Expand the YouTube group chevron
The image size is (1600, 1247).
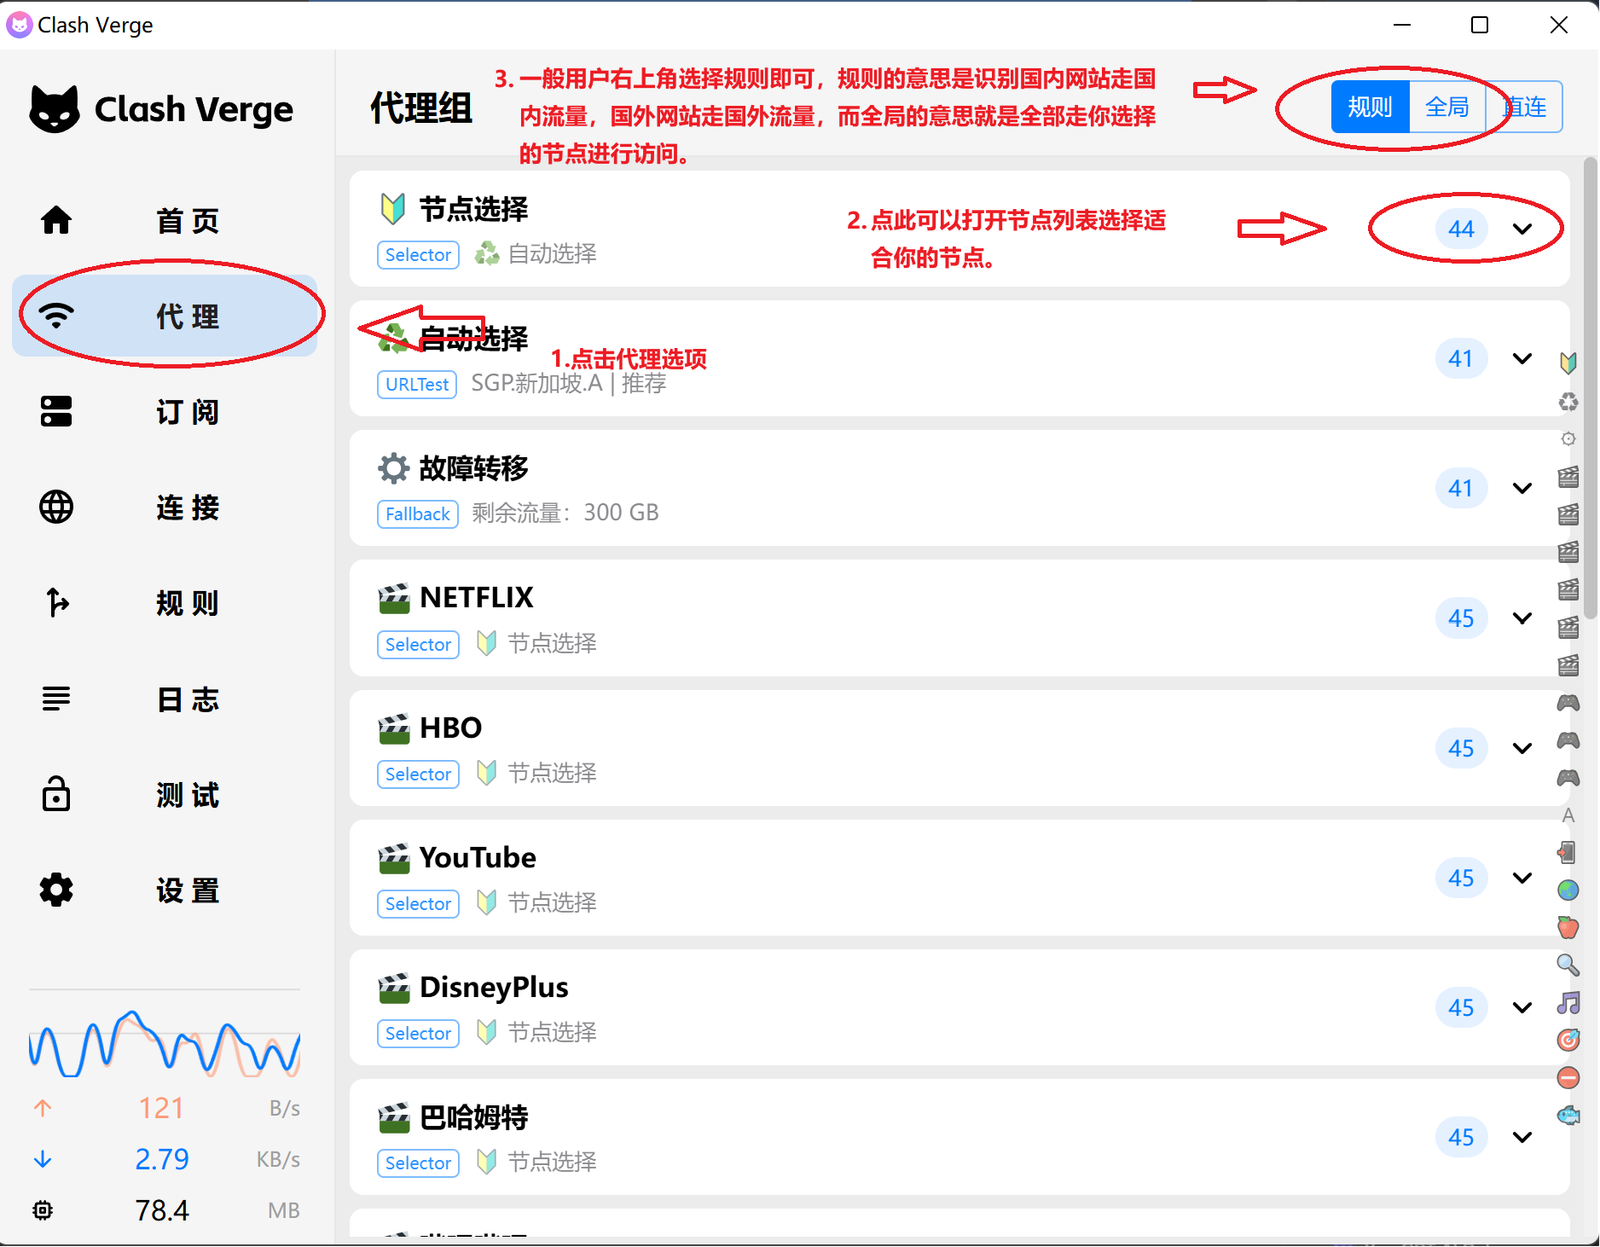click(x=1522, y=878)
